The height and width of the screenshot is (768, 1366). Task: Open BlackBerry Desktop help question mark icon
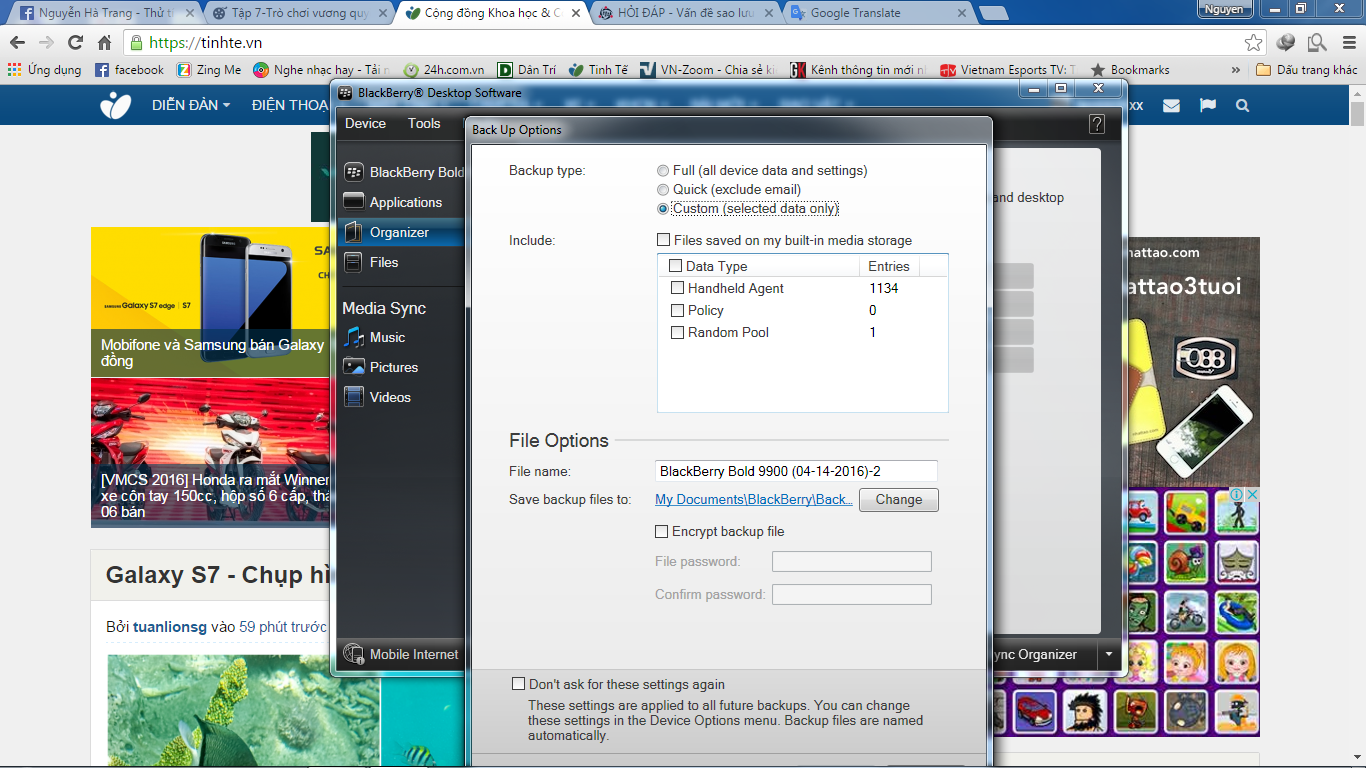(1097, 124)
